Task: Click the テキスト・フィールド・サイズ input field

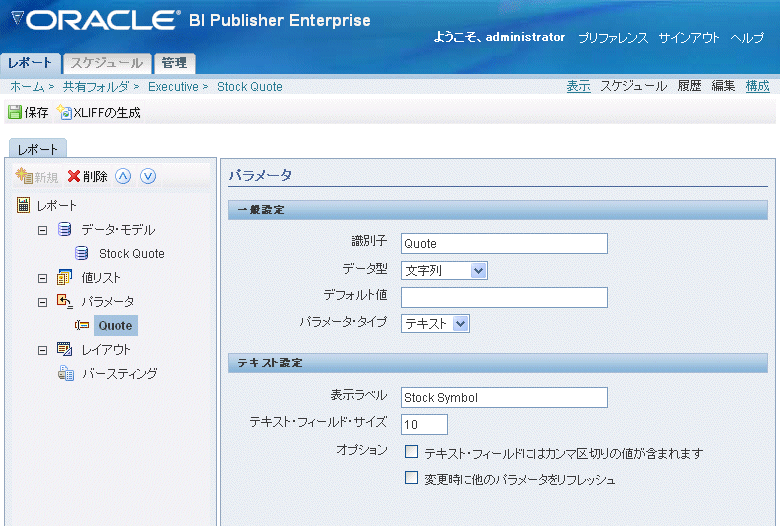Action: 424,424
